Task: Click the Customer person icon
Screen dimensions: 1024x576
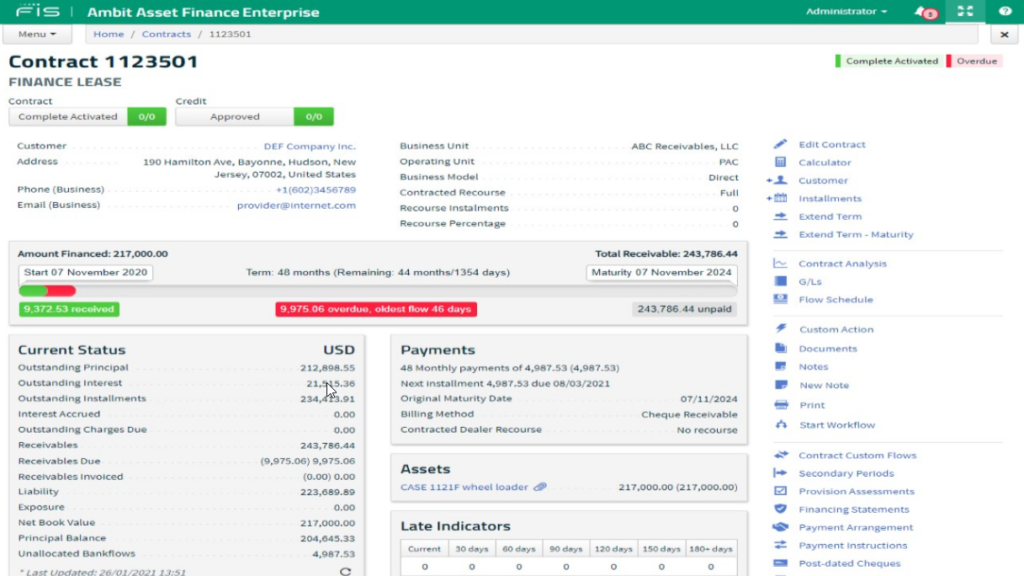Action: [x=781, y=180]
